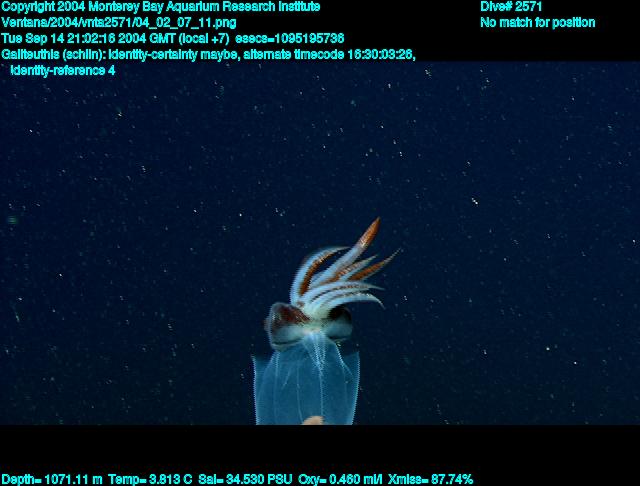This screenshot has width=640, height=486.
Task: Click the 'Depth= 1071.11 m' reading
Action: 52,479
